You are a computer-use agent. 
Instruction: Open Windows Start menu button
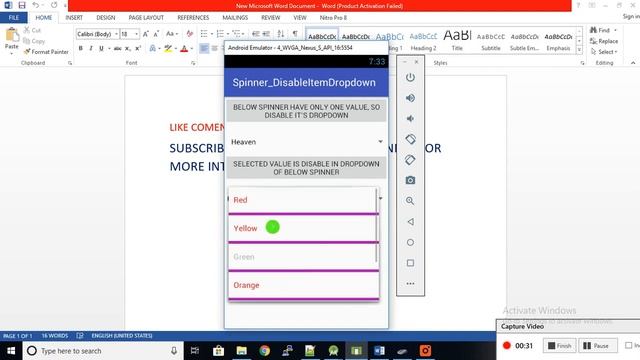click(11, 351)
